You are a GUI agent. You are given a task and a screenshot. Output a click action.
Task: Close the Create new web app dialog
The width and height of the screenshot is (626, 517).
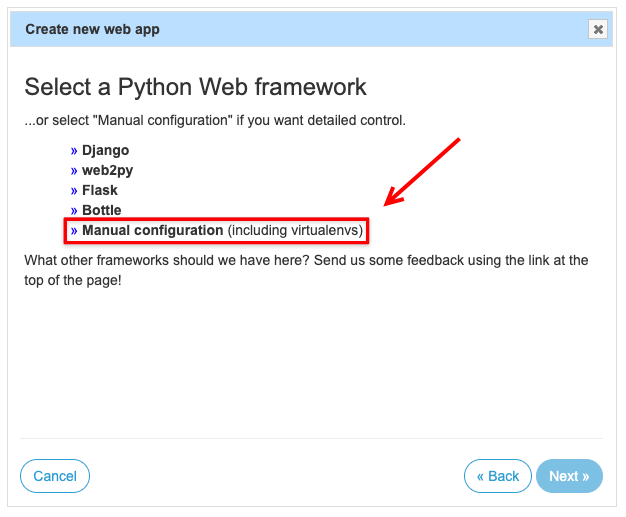[598, 29]
